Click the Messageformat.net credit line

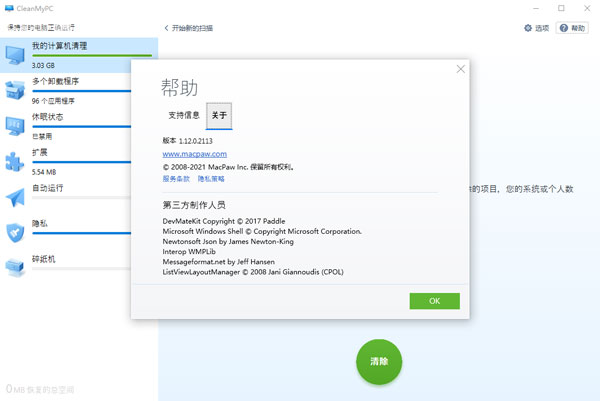(x=218, y=262)
